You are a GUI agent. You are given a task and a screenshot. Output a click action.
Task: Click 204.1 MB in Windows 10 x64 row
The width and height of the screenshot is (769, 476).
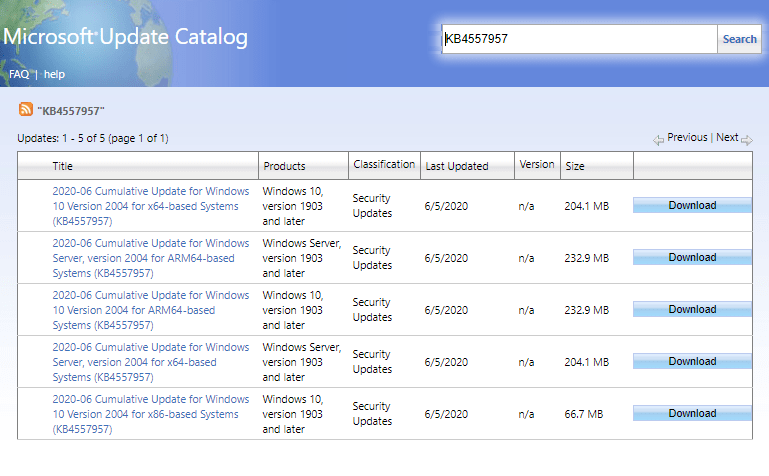point(587,206)
